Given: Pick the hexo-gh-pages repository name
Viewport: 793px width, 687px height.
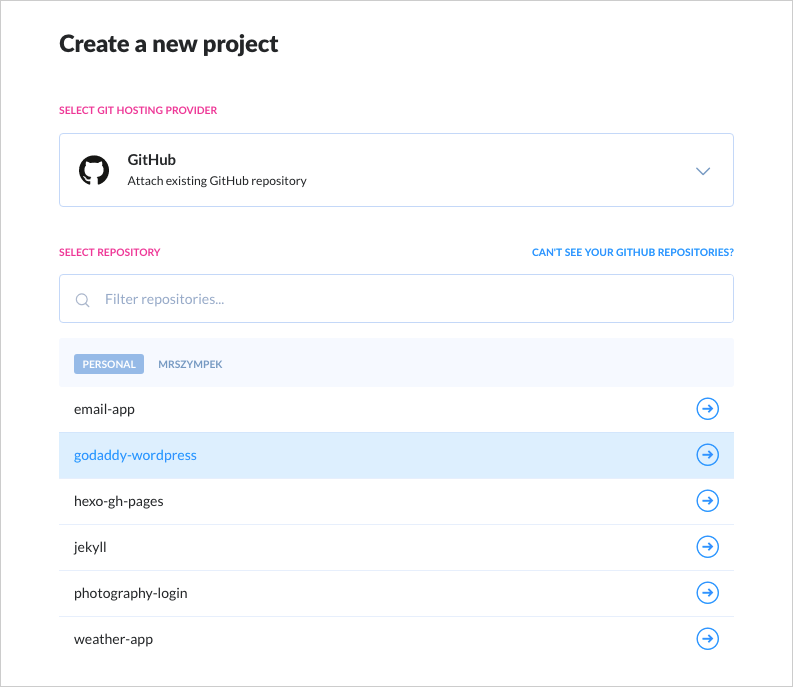Looking at the screenshot, I should click(118, 501).
